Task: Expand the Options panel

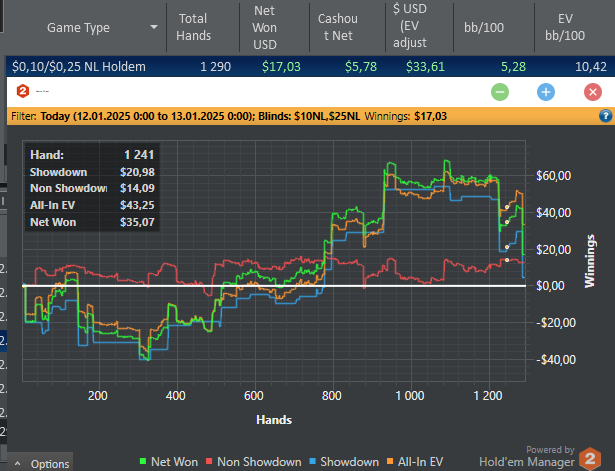Action: [x=40, y=464]
